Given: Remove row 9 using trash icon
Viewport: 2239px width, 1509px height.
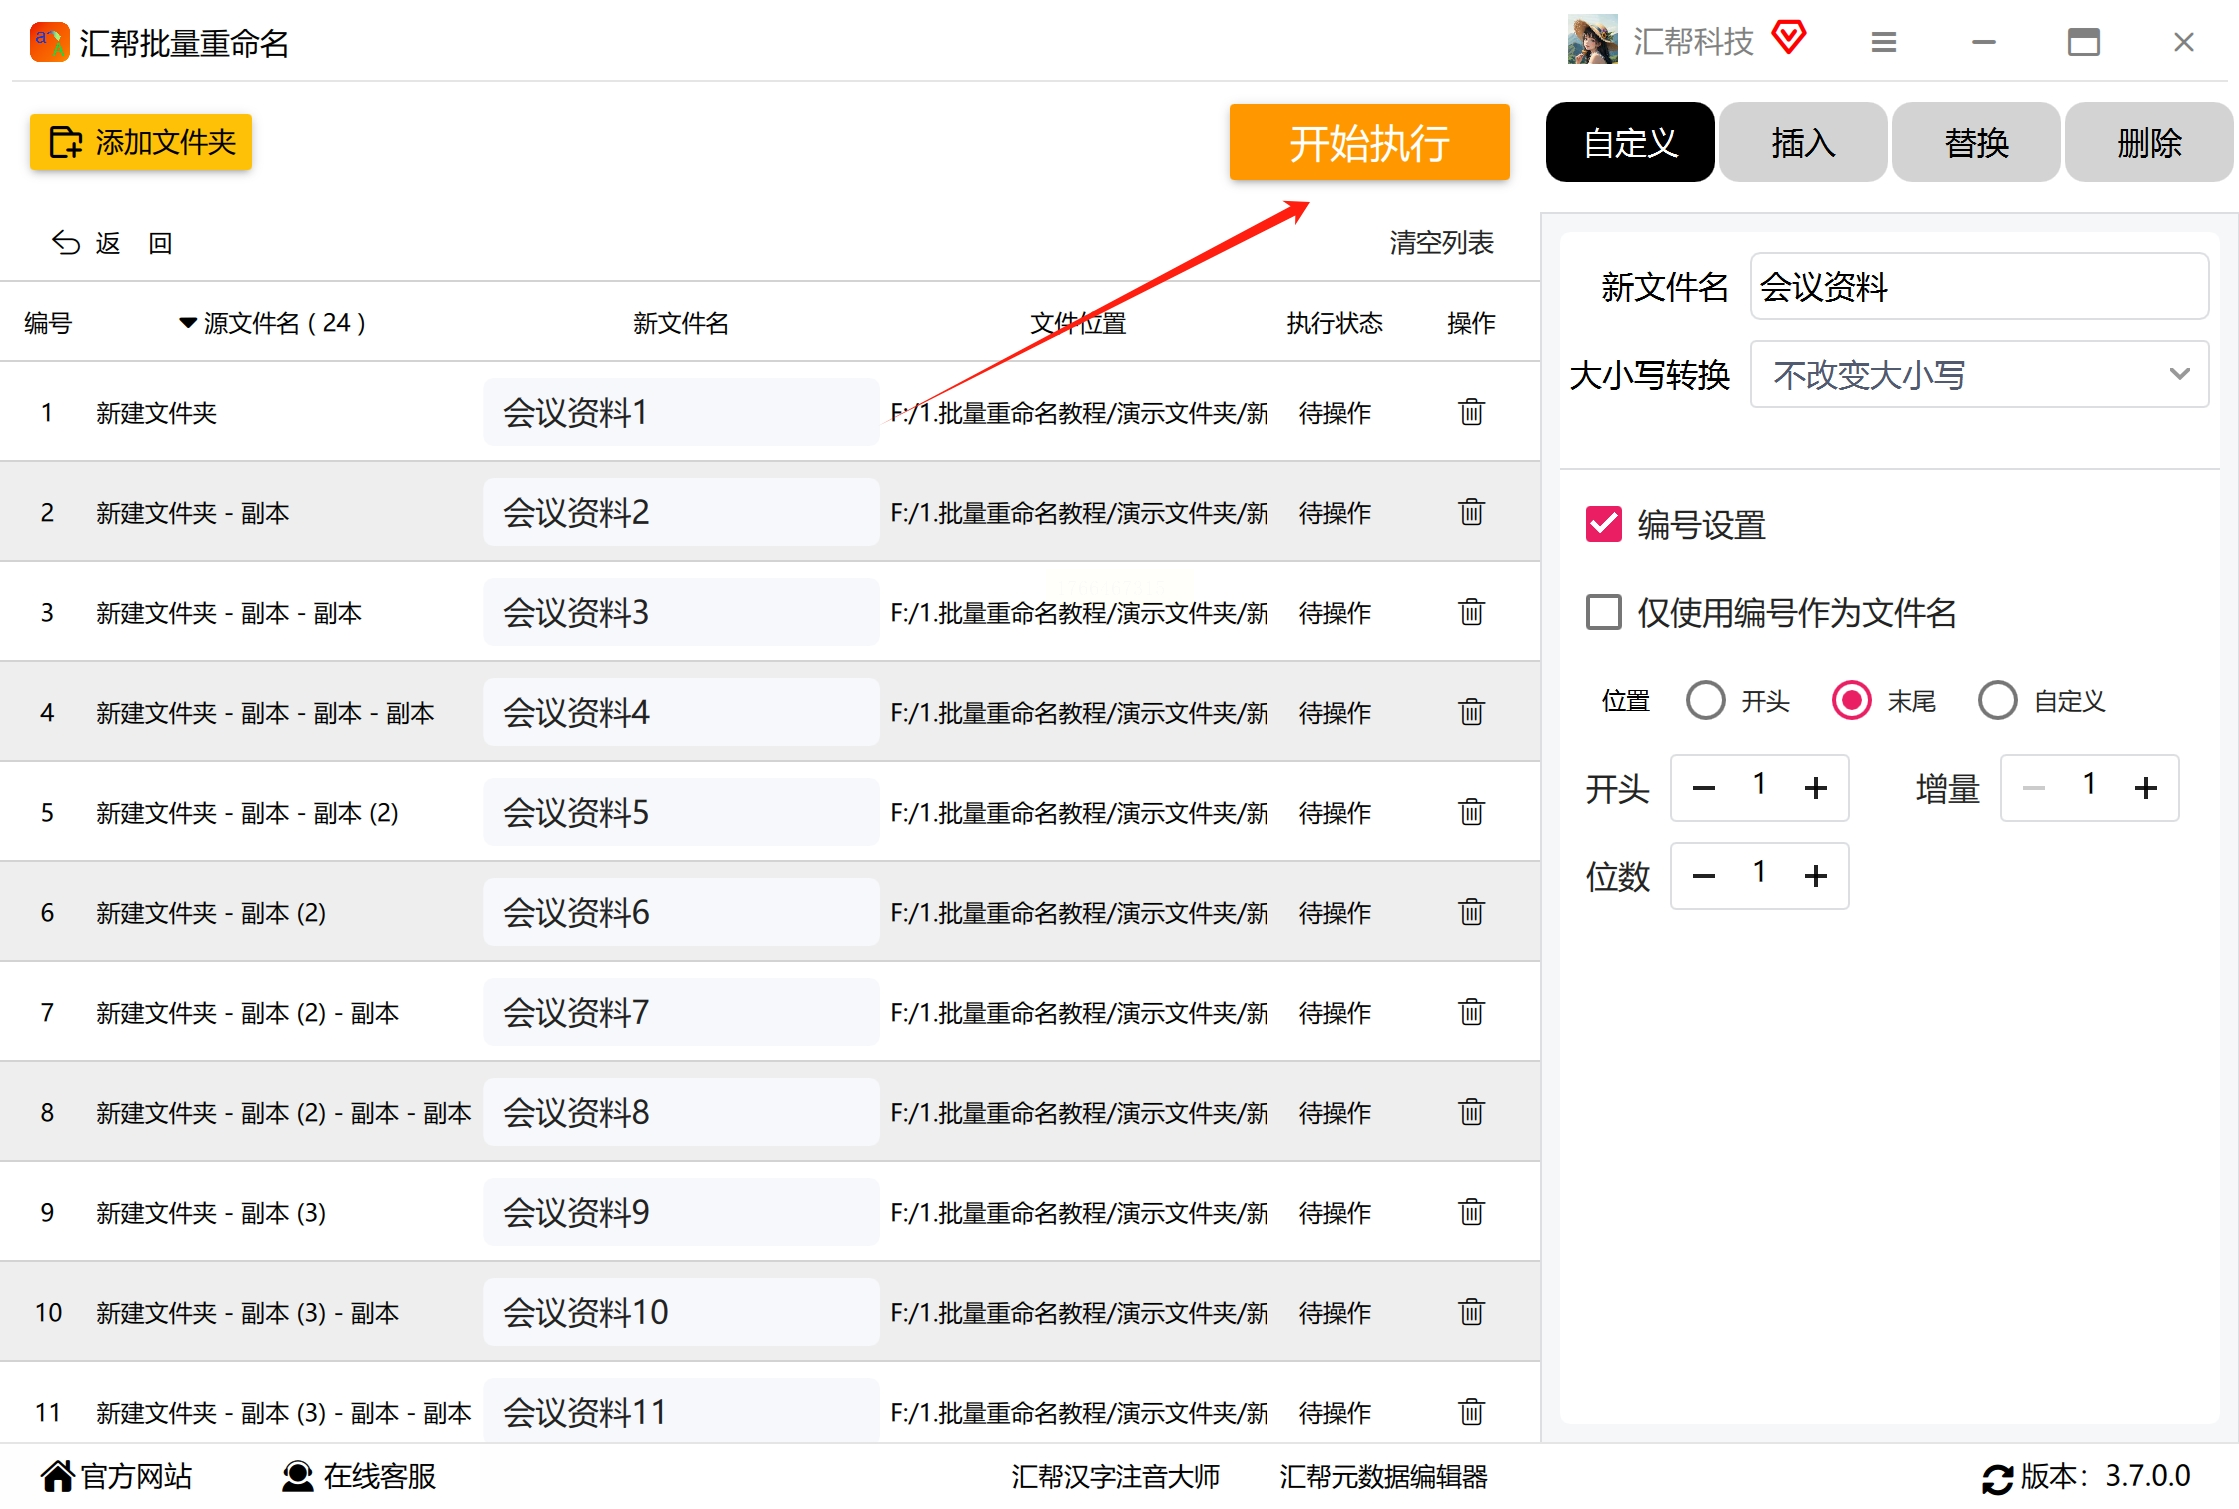Looking at the screenshot, I should tap(1471, 1212).
